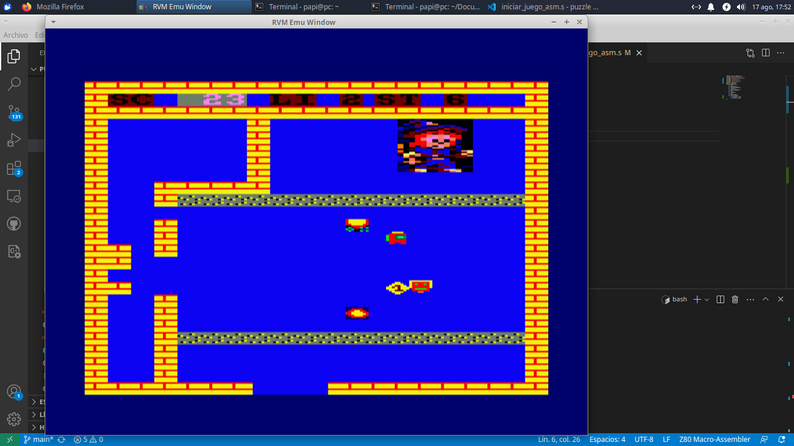Open the Run and Debug view
Screen dimensions: 794x446
point(14,140)
